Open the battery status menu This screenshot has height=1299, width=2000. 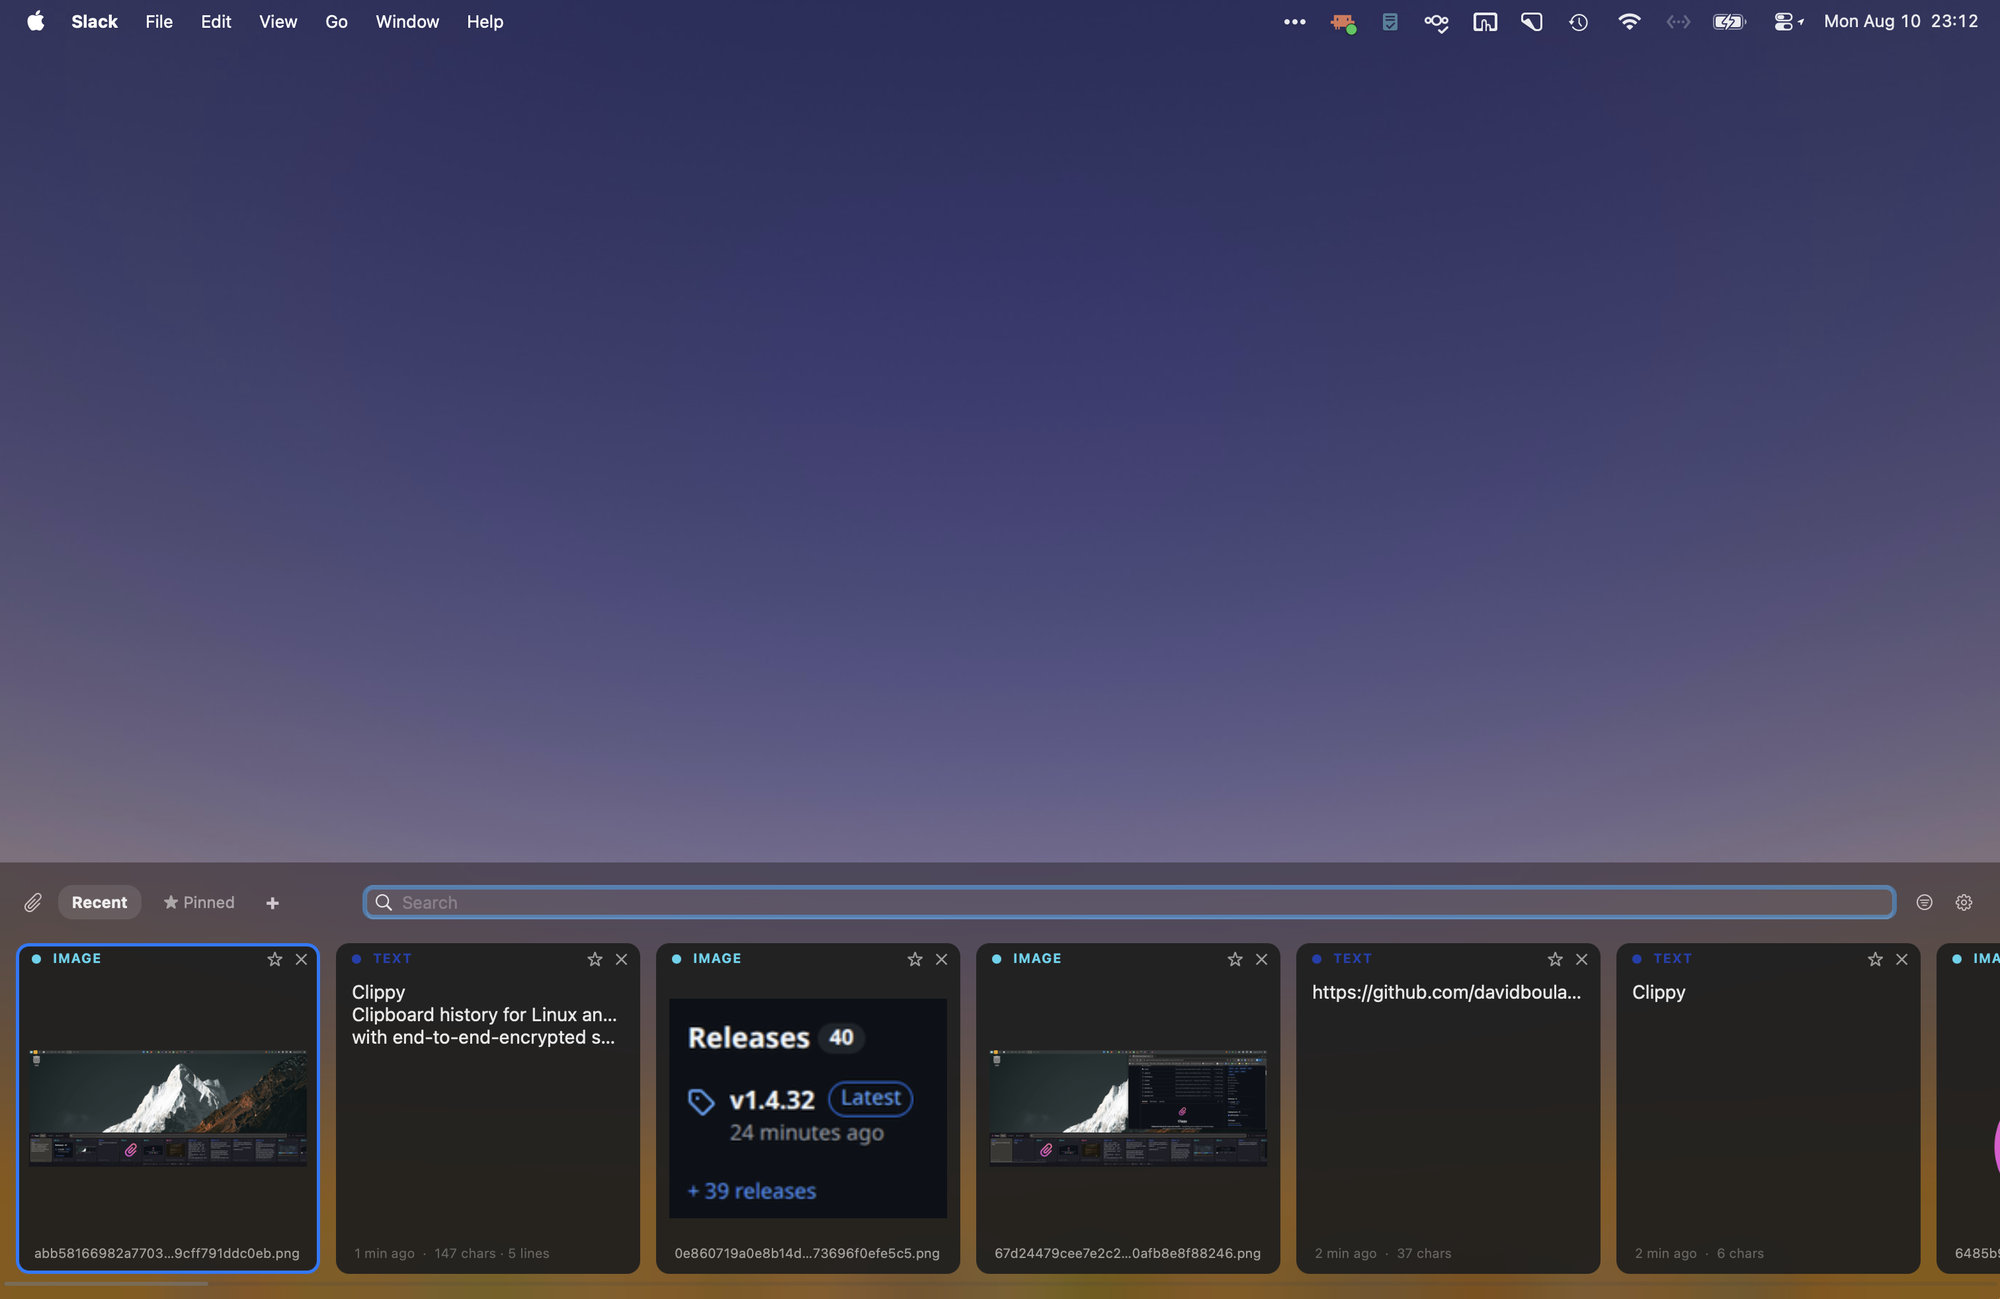1729,22
